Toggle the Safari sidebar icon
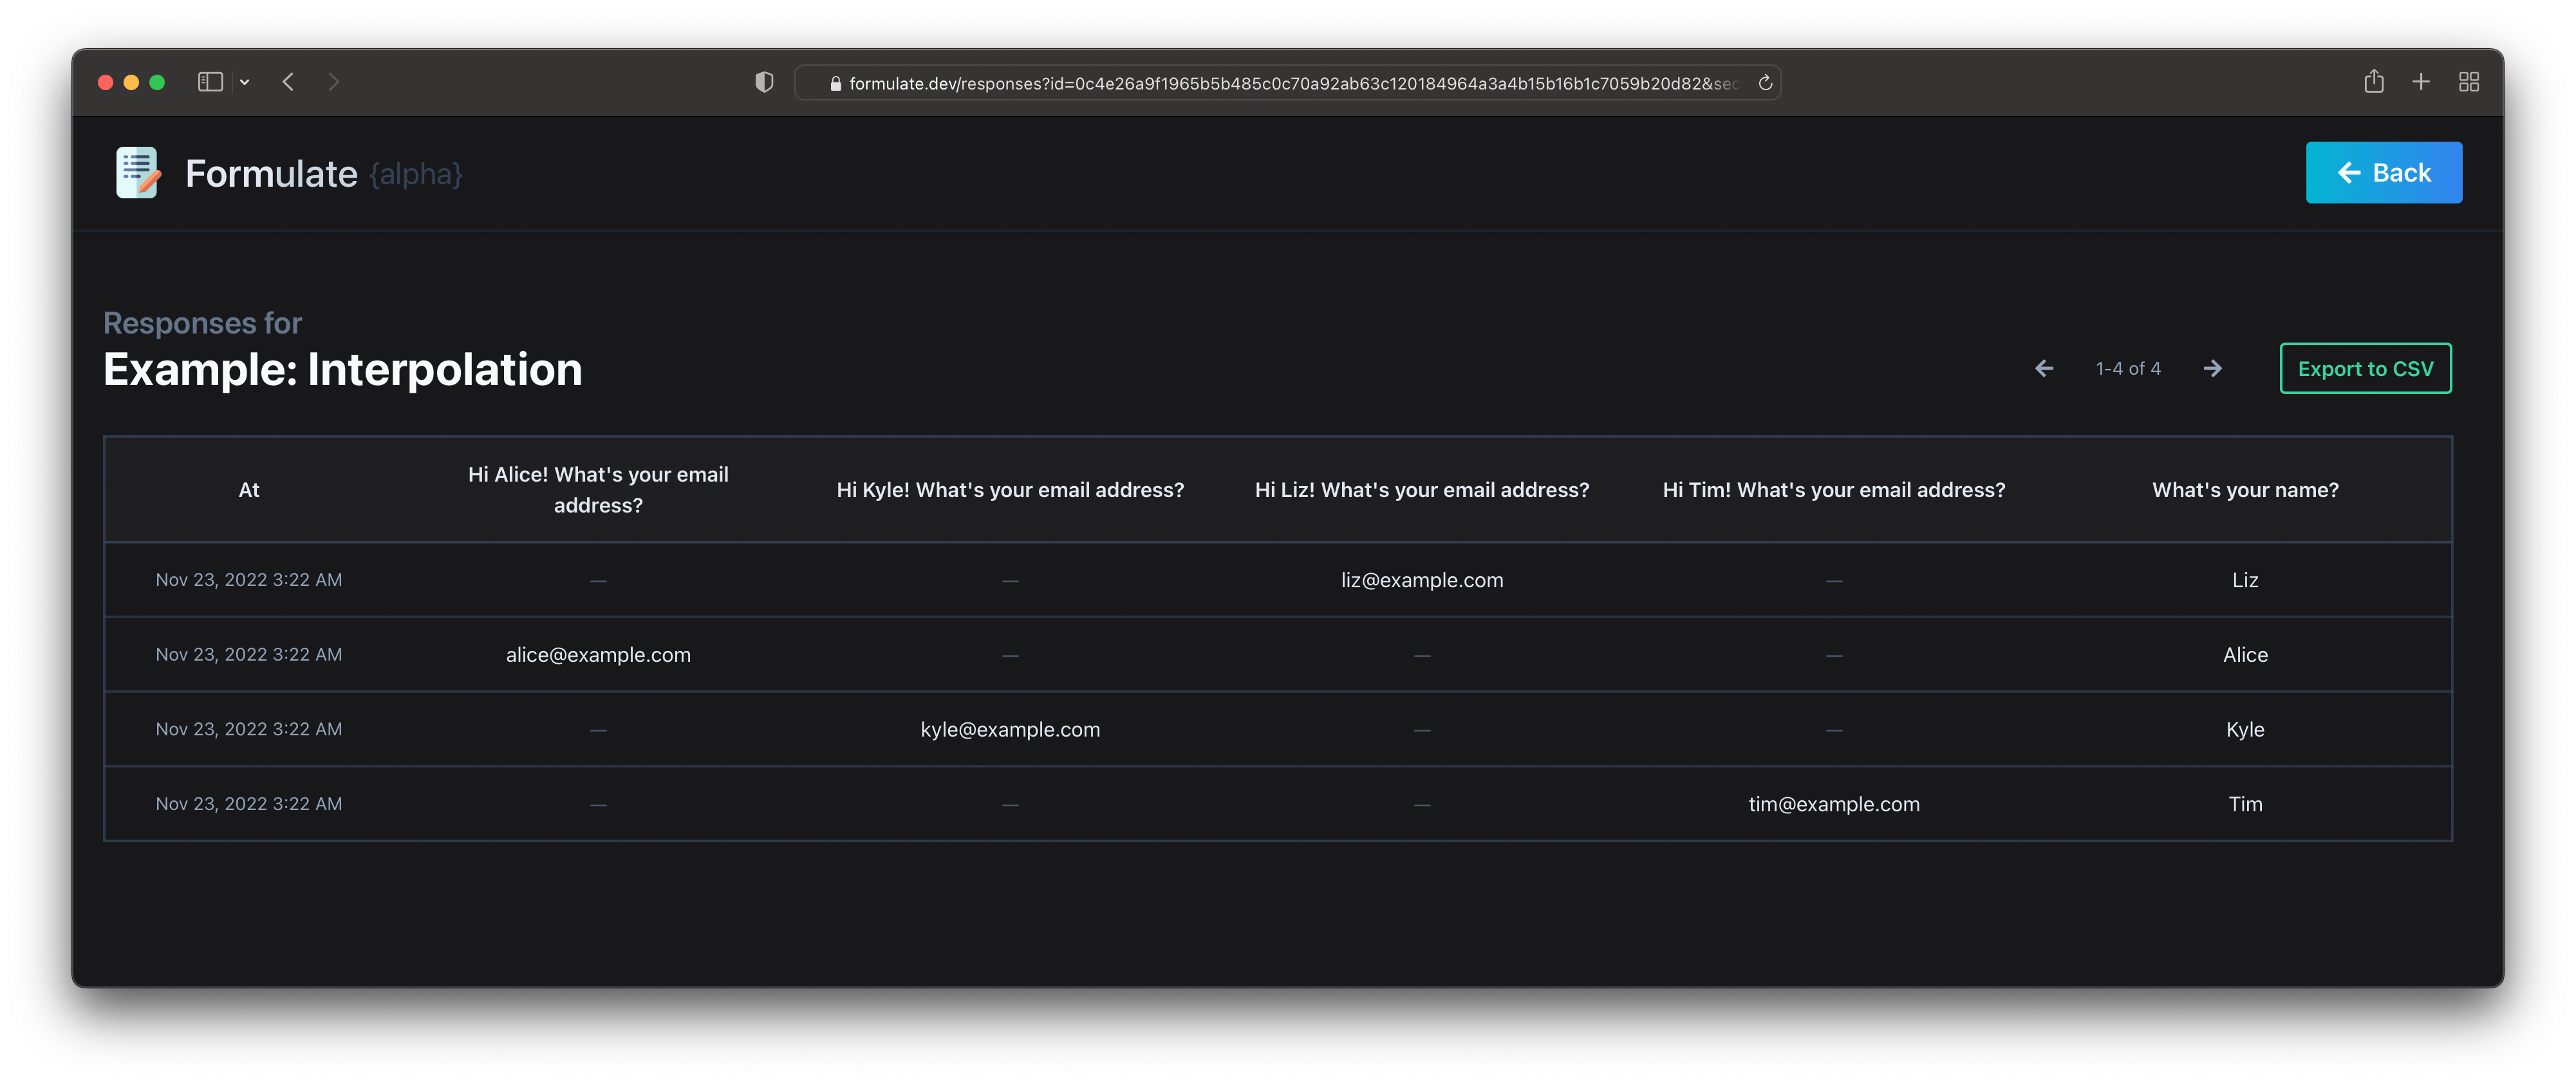 coord(210,82)
